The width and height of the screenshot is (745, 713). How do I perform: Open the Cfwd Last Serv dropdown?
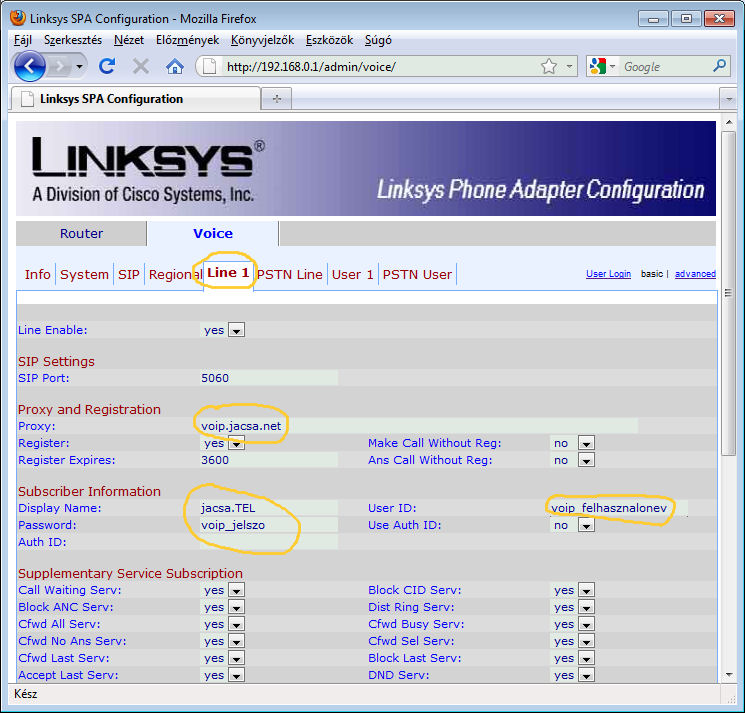(236, 658)
